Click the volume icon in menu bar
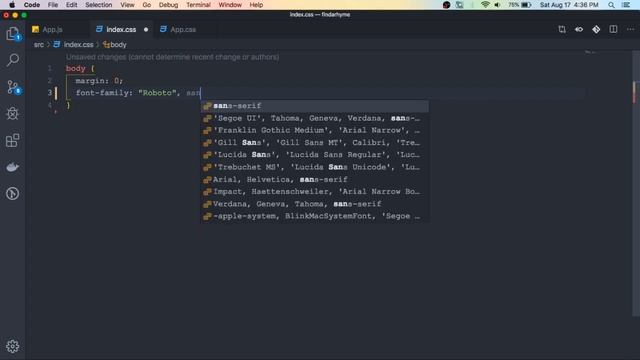This screenshot has width=640, height=360. (x=497, y=5)
